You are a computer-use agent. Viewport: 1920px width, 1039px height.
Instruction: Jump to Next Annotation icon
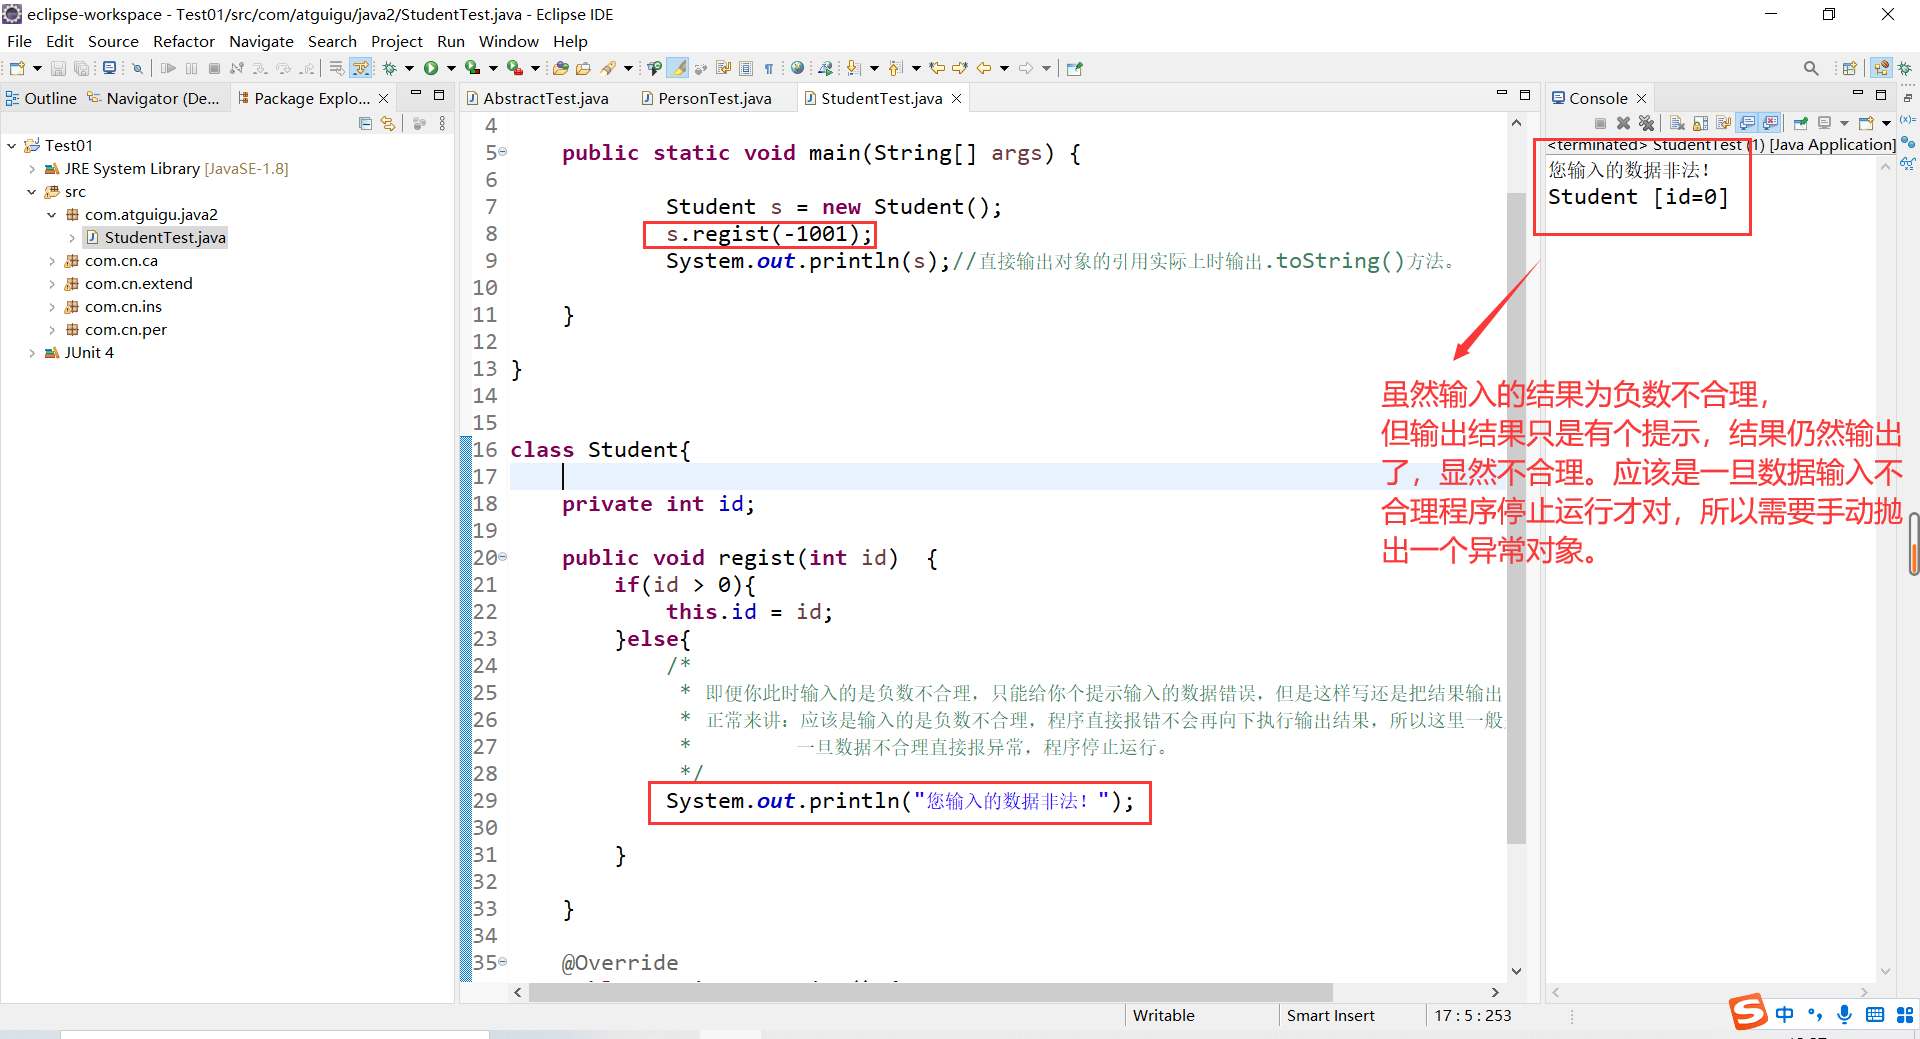(x=853, y=68)
